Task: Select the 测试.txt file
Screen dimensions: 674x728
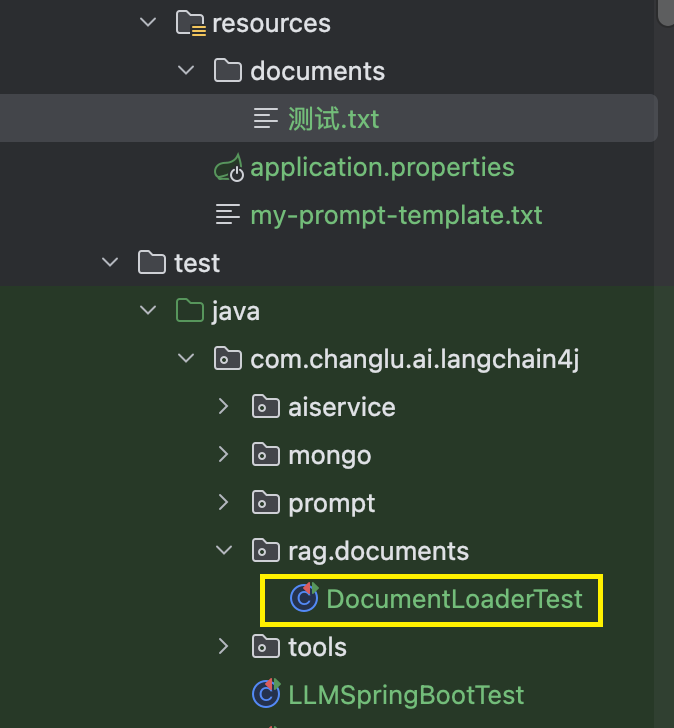Action: (x=329, y=118)
